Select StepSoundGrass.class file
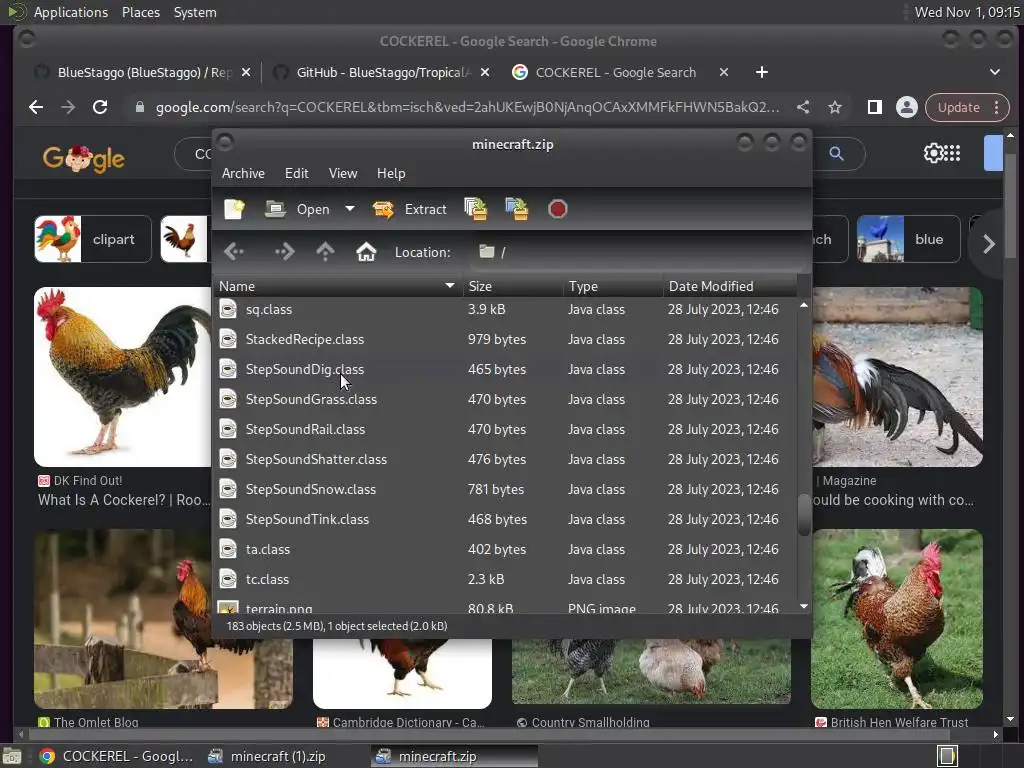Image resolution: width=1024 pixels, height=768 pixels. click(x=505, y=399)
